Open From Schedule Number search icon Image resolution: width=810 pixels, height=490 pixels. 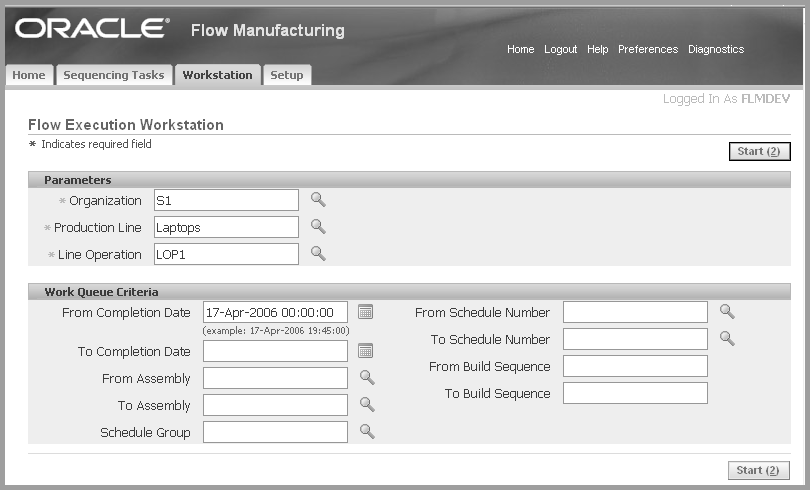pos(727,311)
